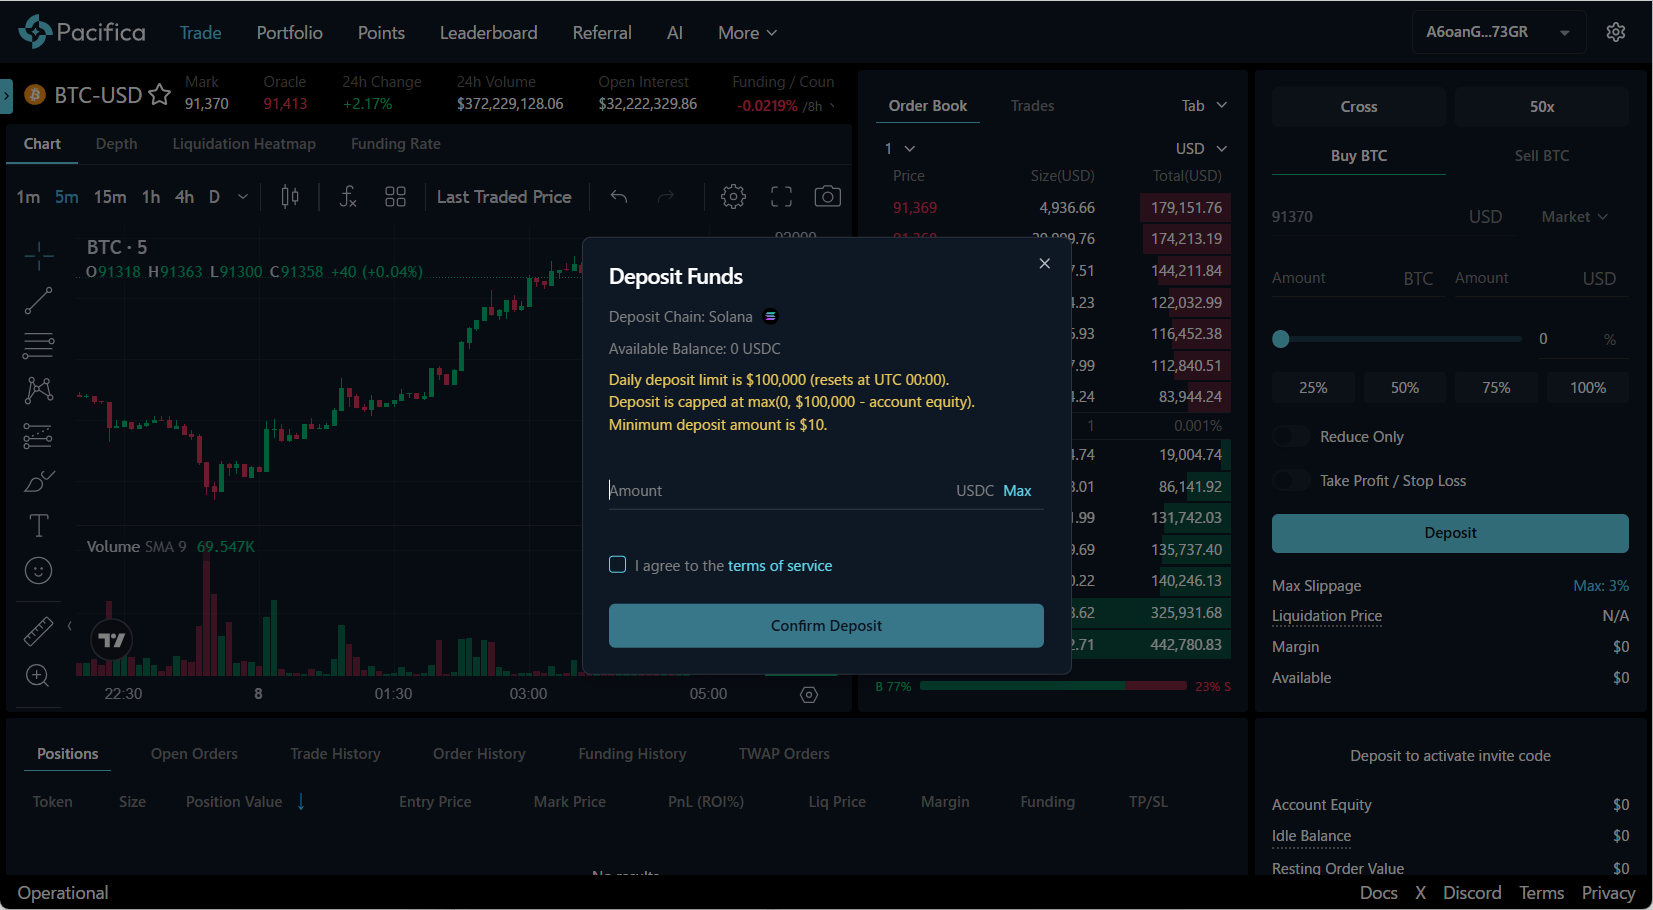Click the deposit Amount input field
The width and height of the screenshot is (1653, 910).
(x=775, y=491)
